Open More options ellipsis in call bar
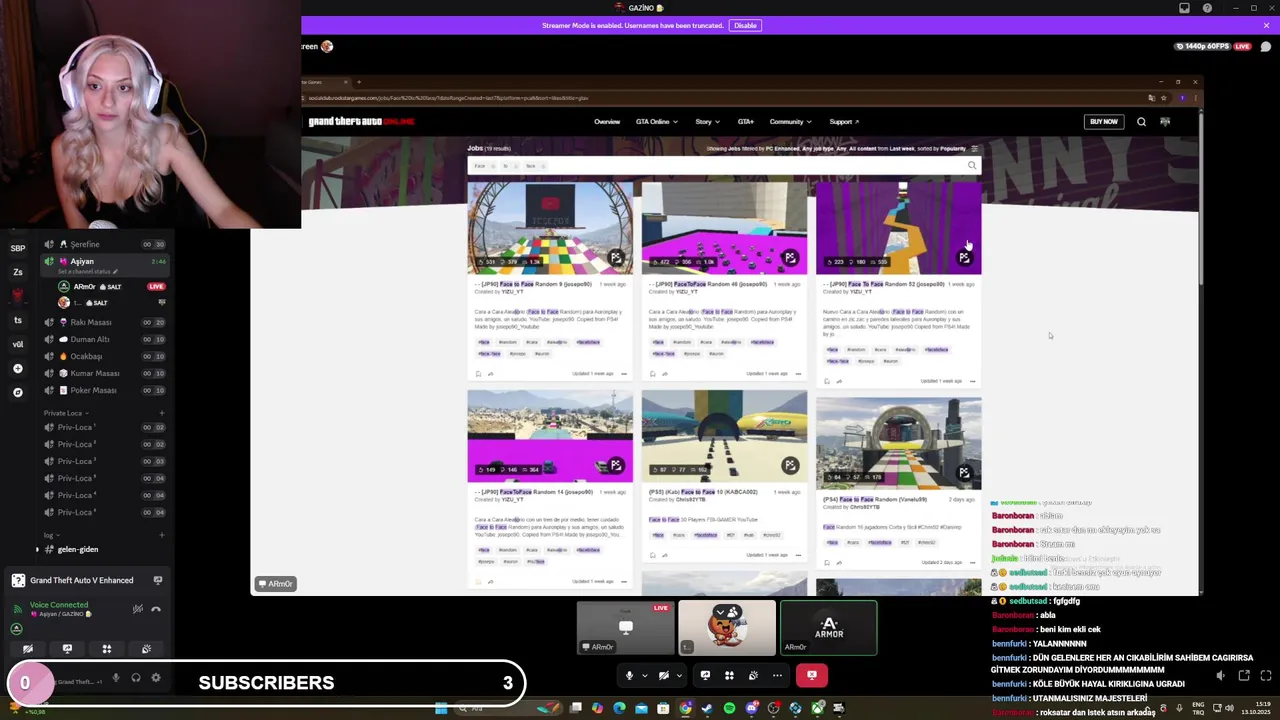 (777, 675)
